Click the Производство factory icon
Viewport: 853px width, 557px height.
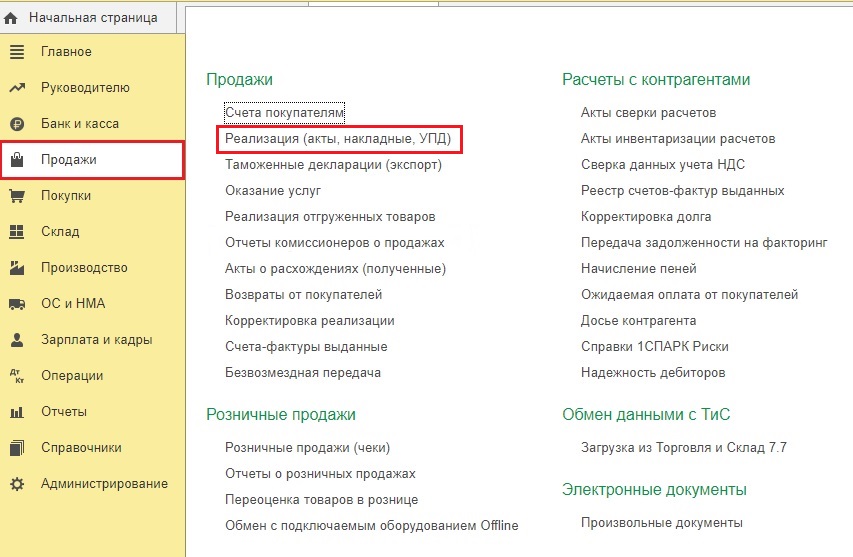[x=17, y=268]
